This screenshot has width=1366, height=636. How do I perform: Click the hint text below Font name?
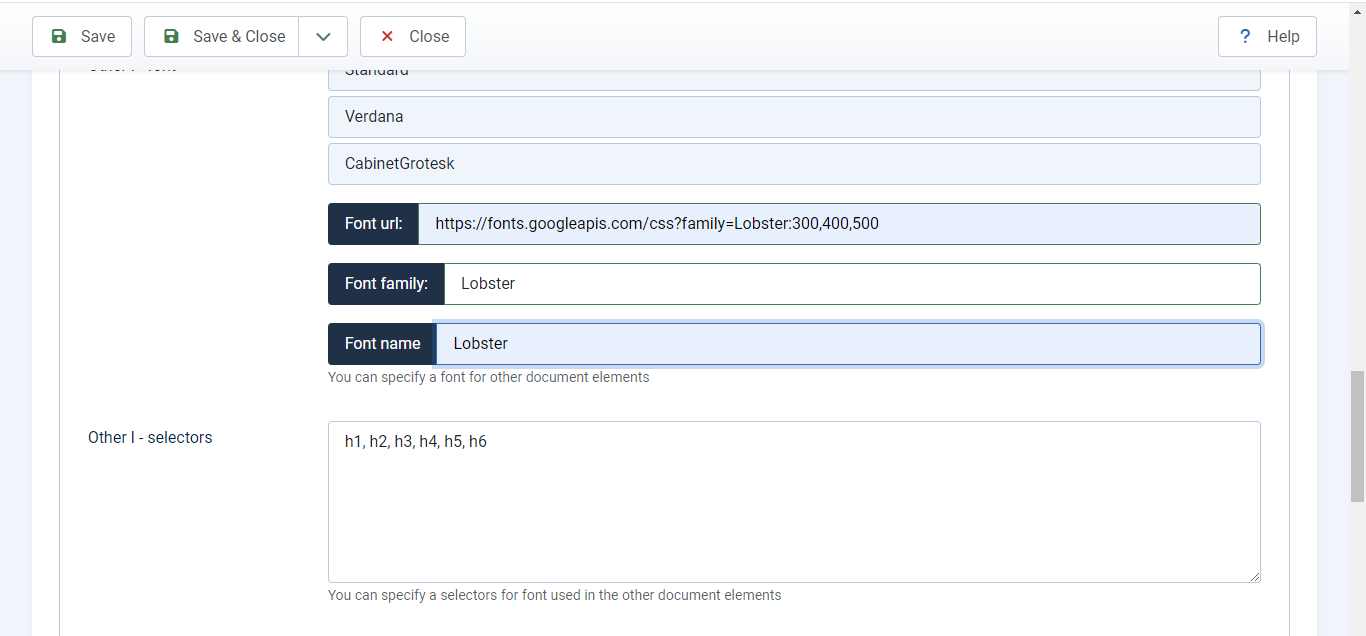point(488,377)
